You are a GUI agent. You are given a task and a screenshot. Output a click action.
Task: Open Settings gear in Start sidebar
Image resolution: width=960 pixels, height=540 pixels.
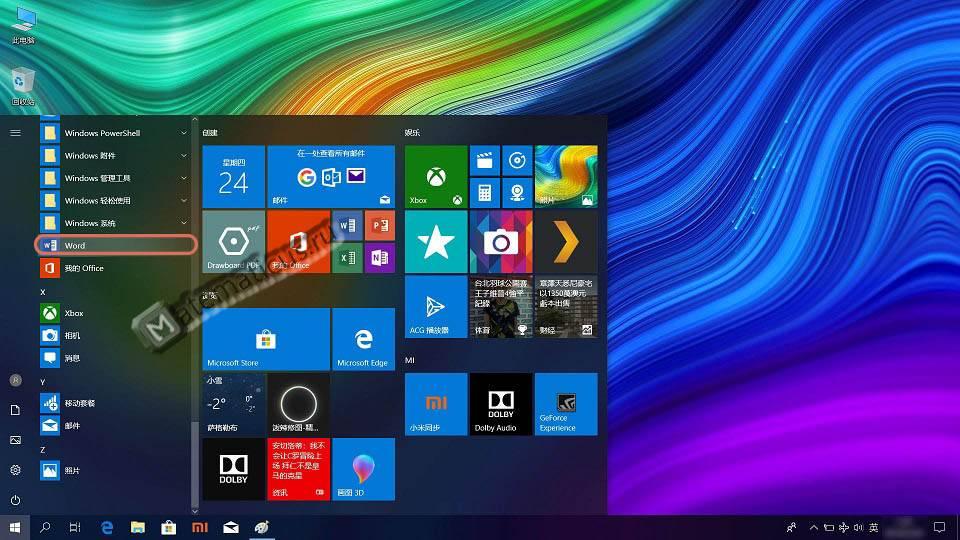[15, 470]
